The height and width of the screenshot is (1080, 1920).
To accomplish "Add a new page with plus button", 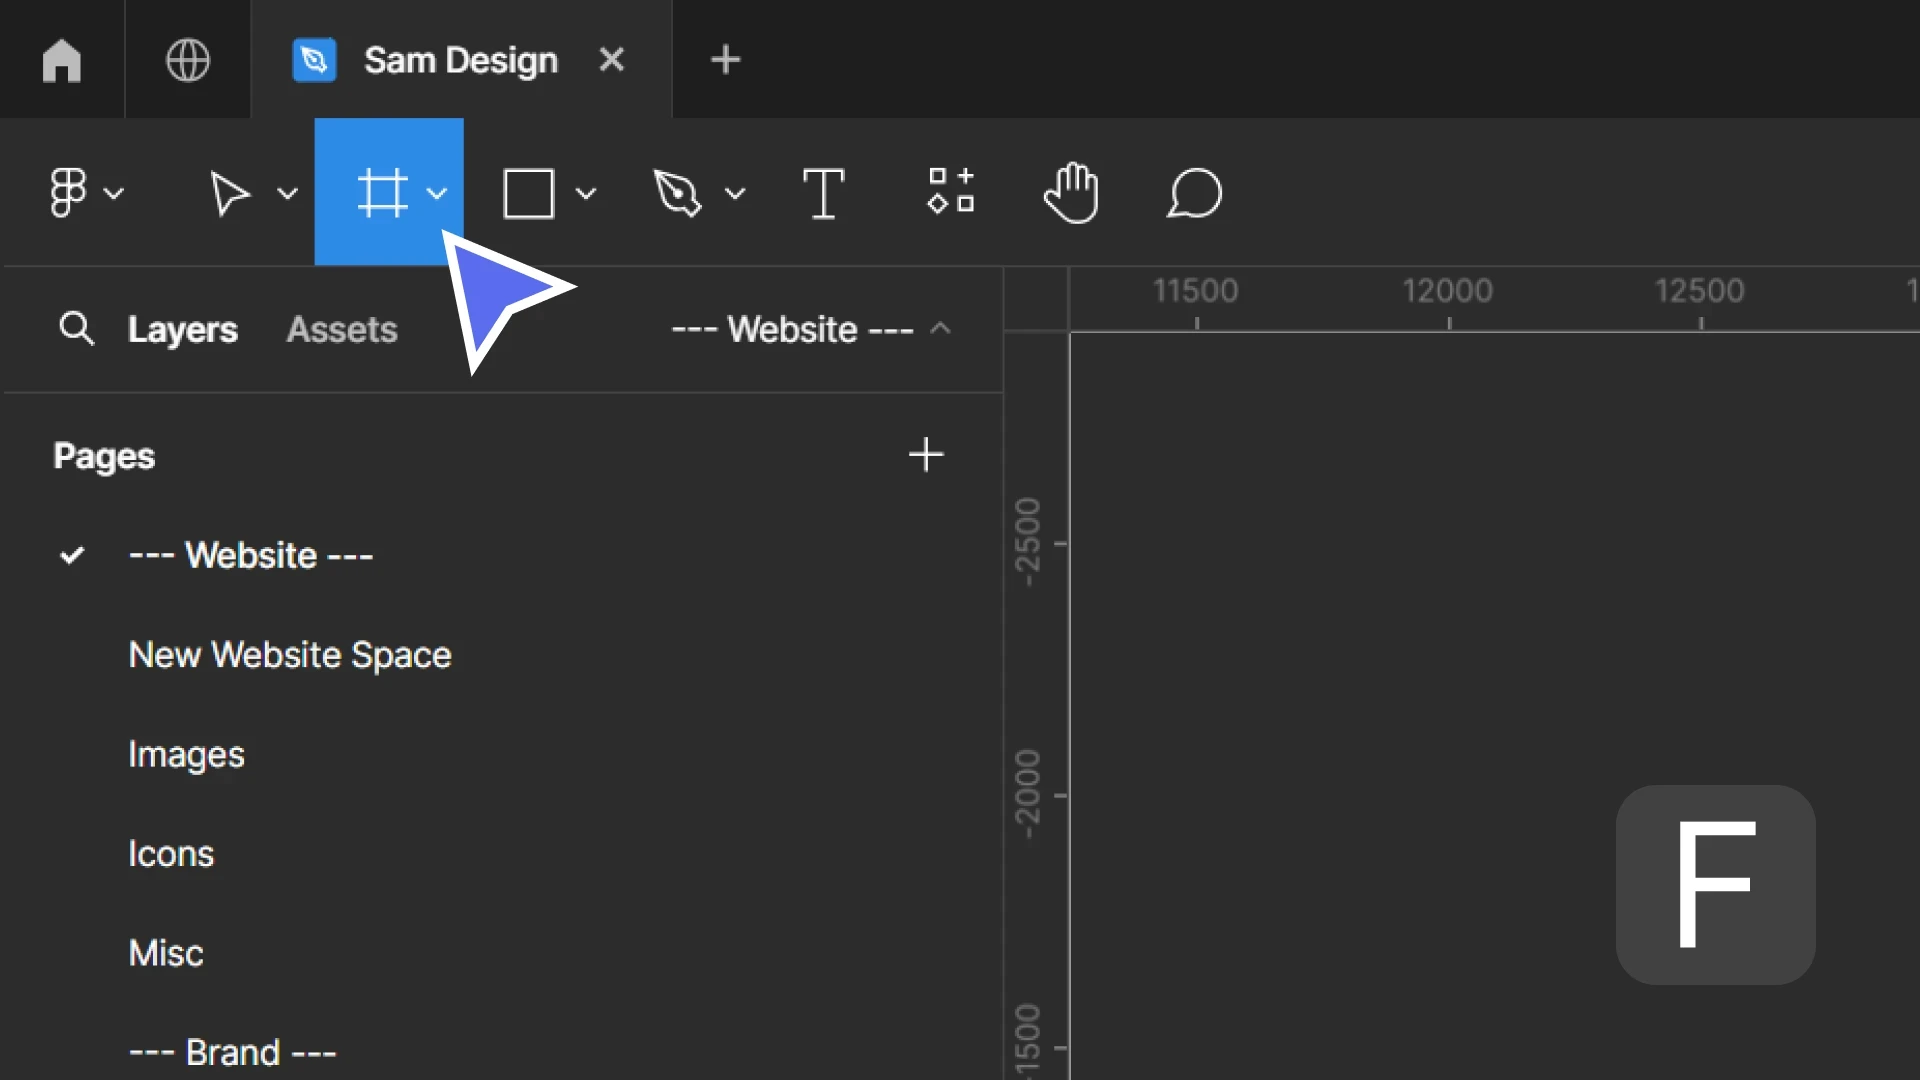I will point(927,455).
